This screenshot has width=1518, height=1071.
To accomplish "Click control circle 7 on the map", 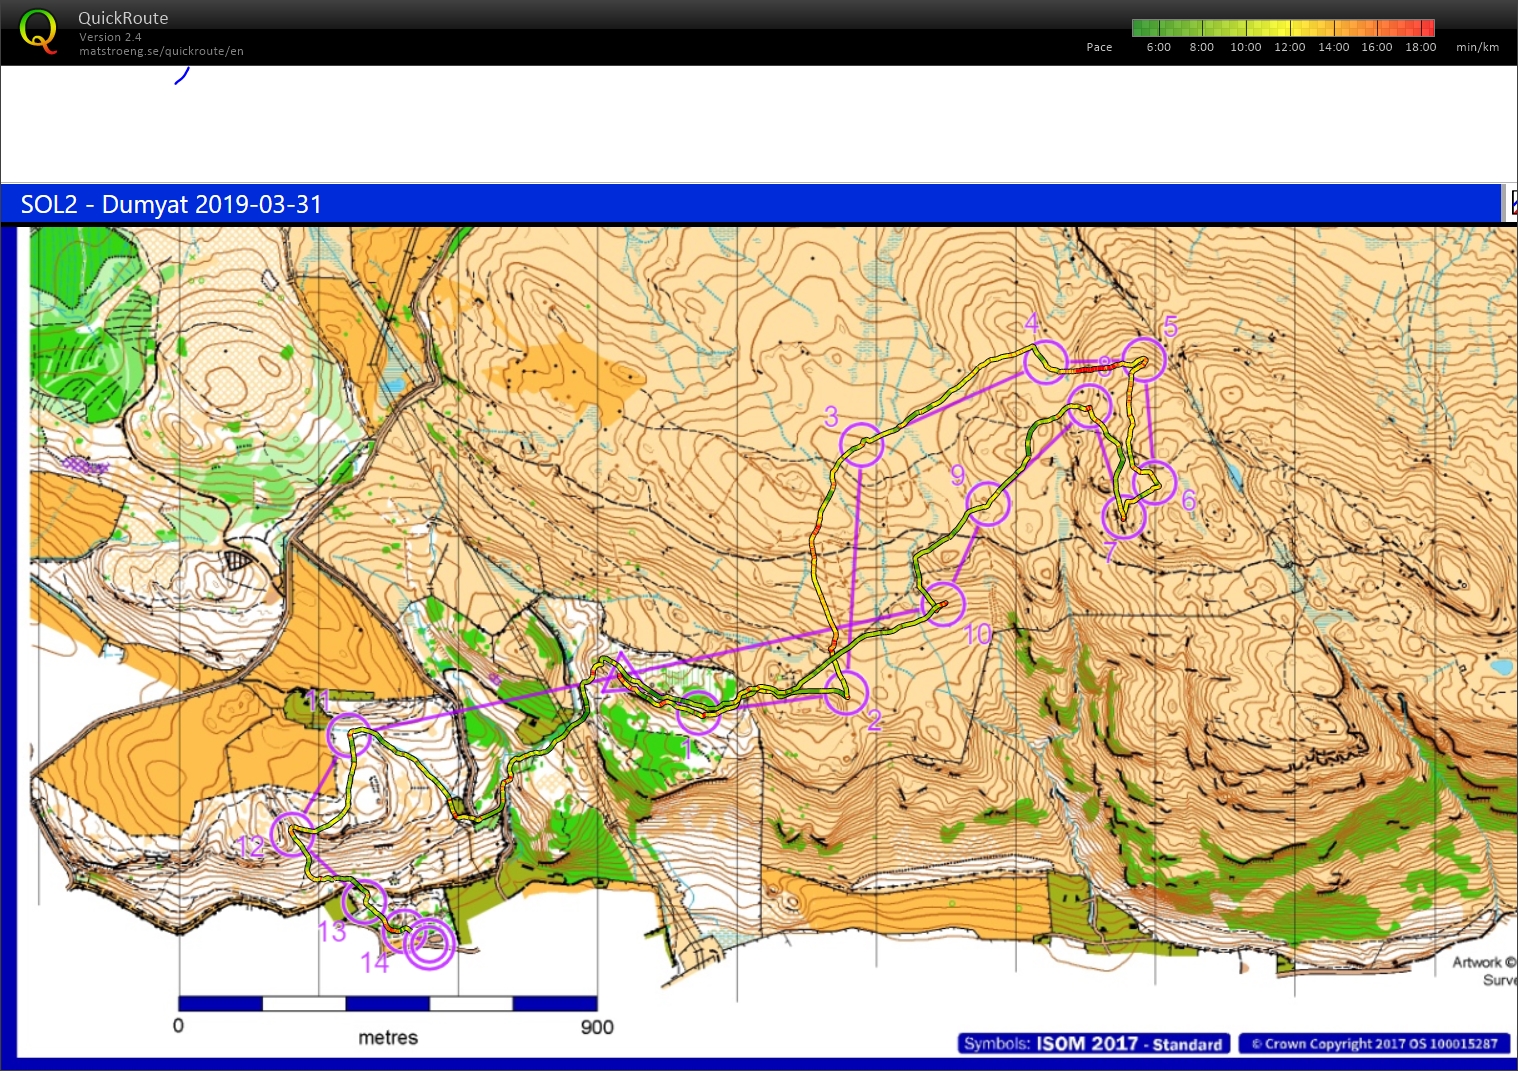I will click(1124, 516).
